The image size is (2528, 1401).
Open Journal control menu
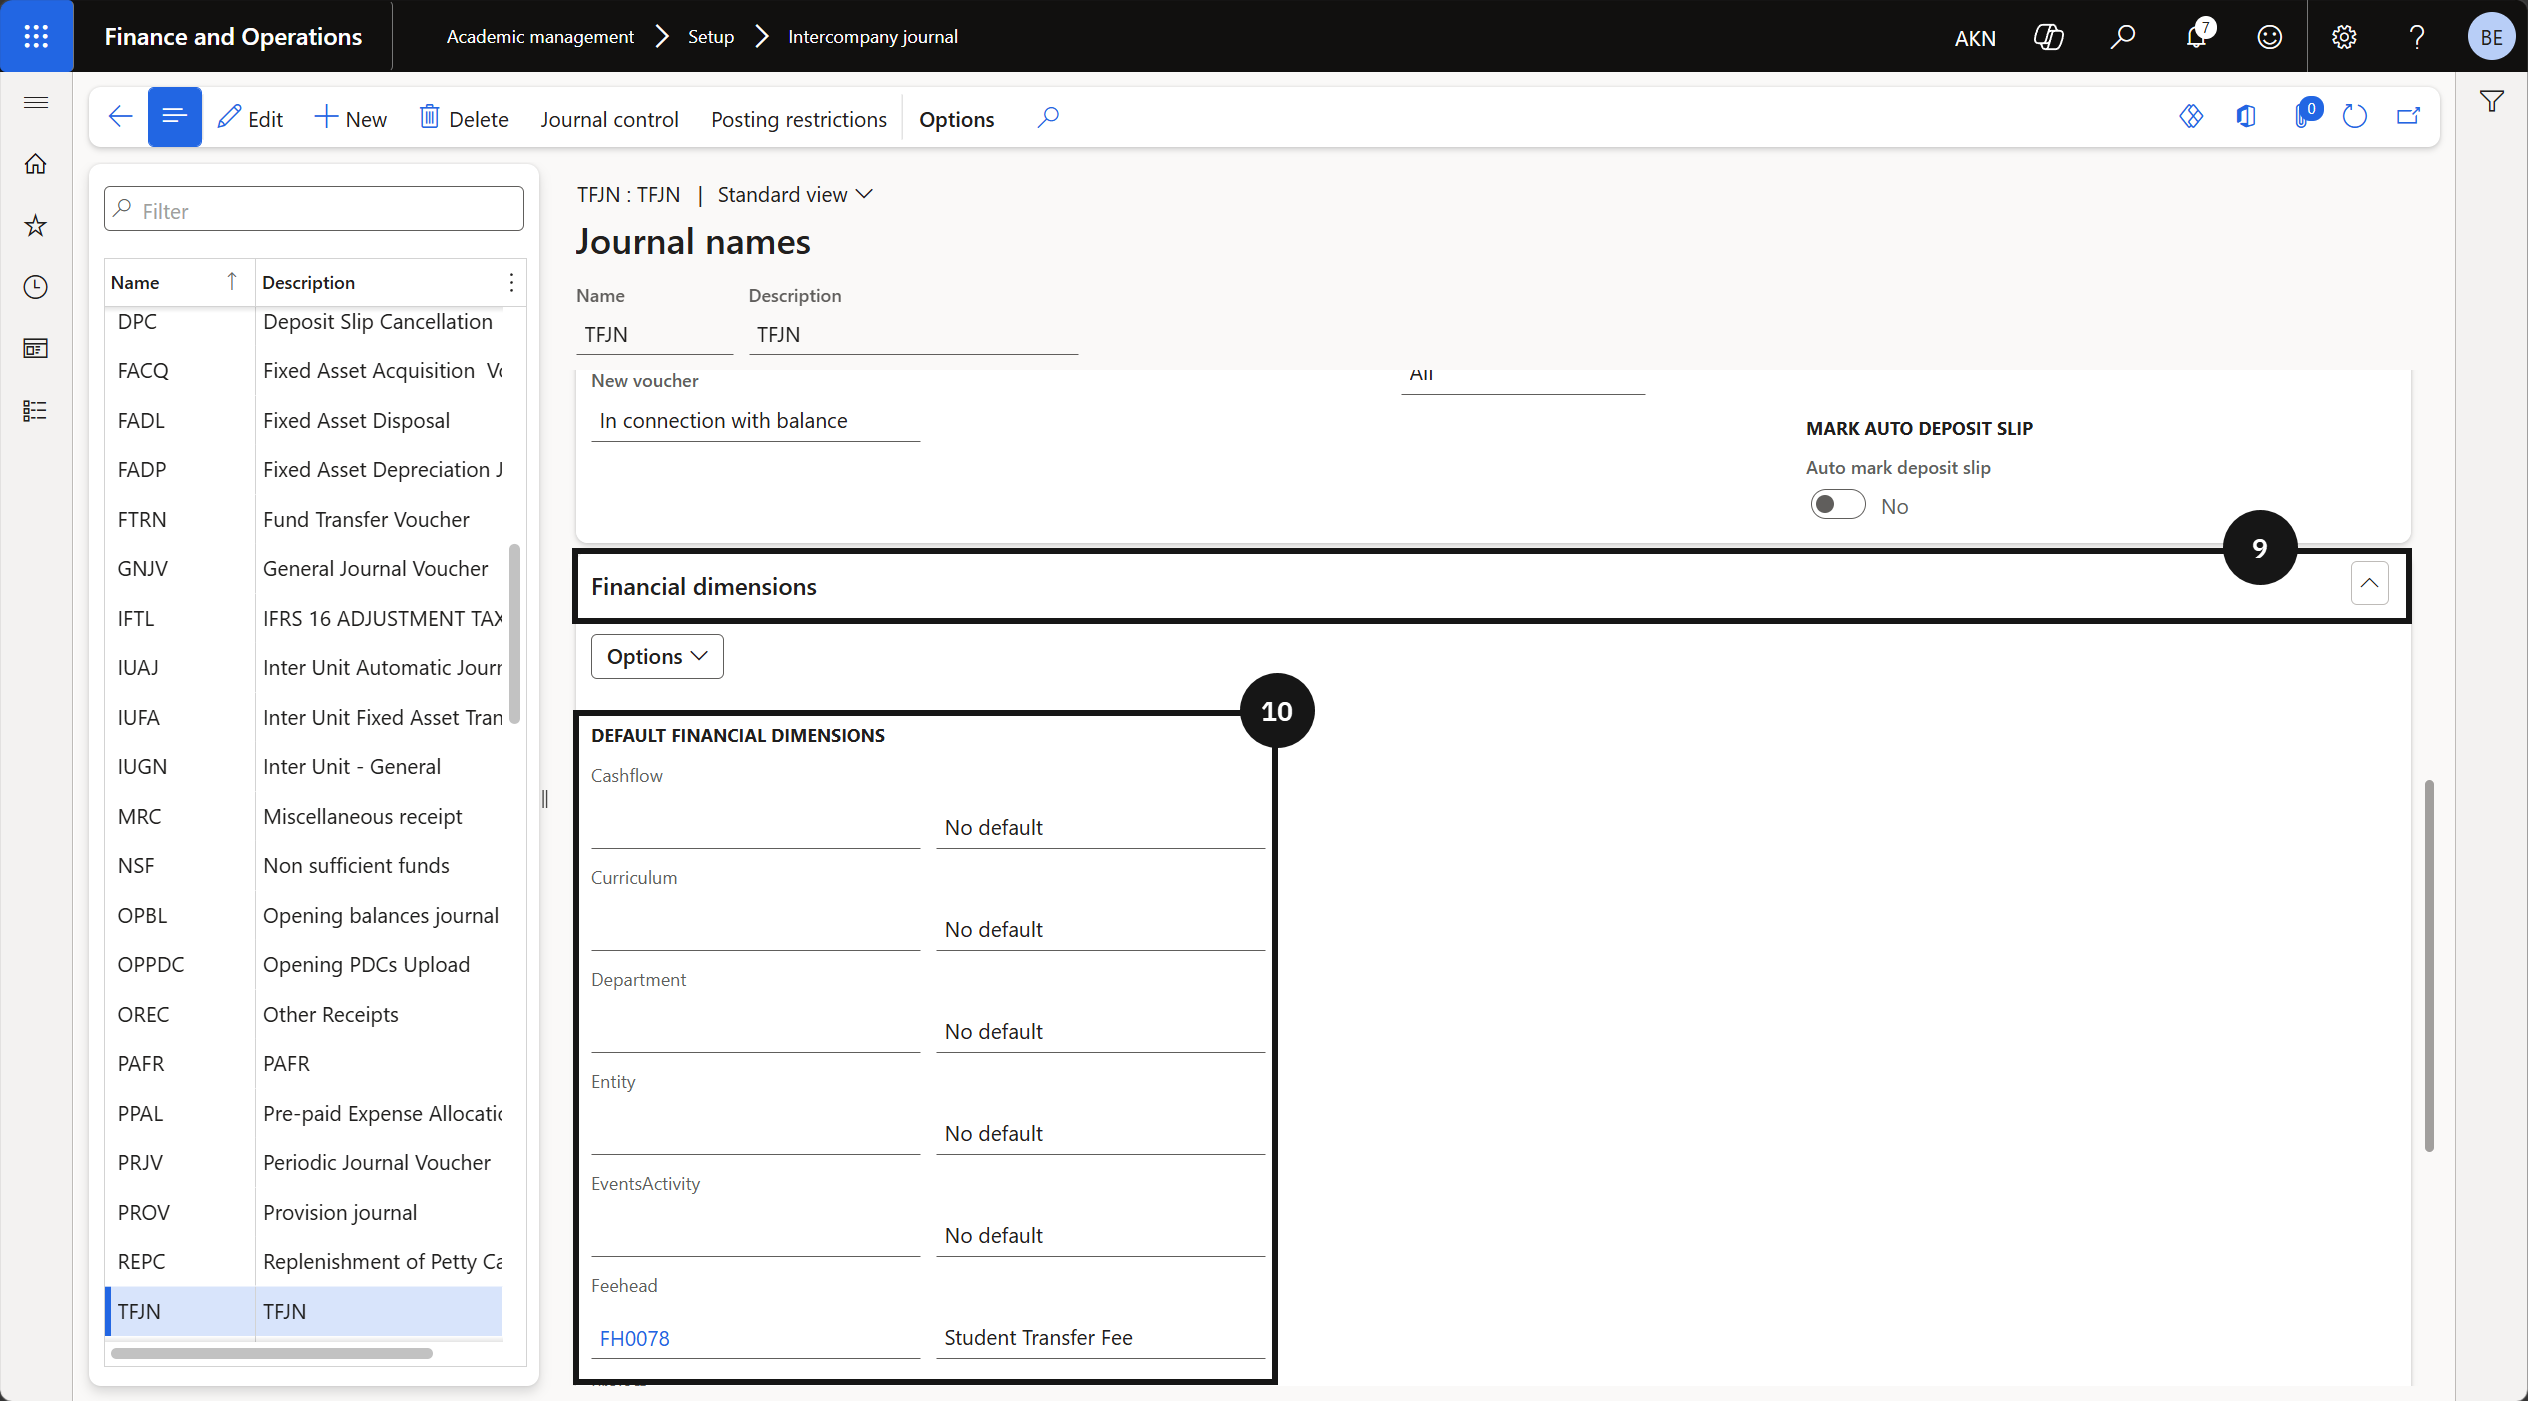pos(609,119)
